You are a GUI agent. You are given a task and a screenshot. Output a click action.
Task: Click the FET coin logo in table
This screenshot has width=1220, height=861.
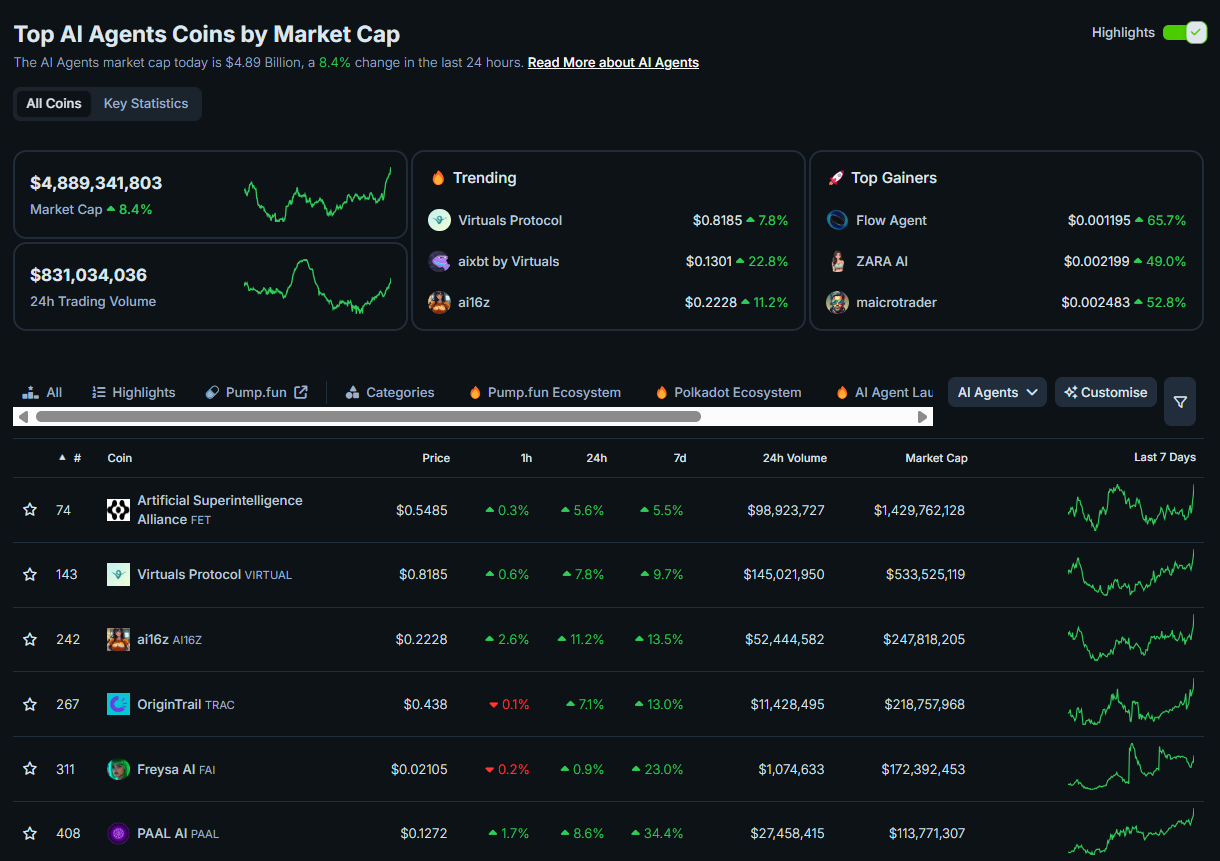118,510
